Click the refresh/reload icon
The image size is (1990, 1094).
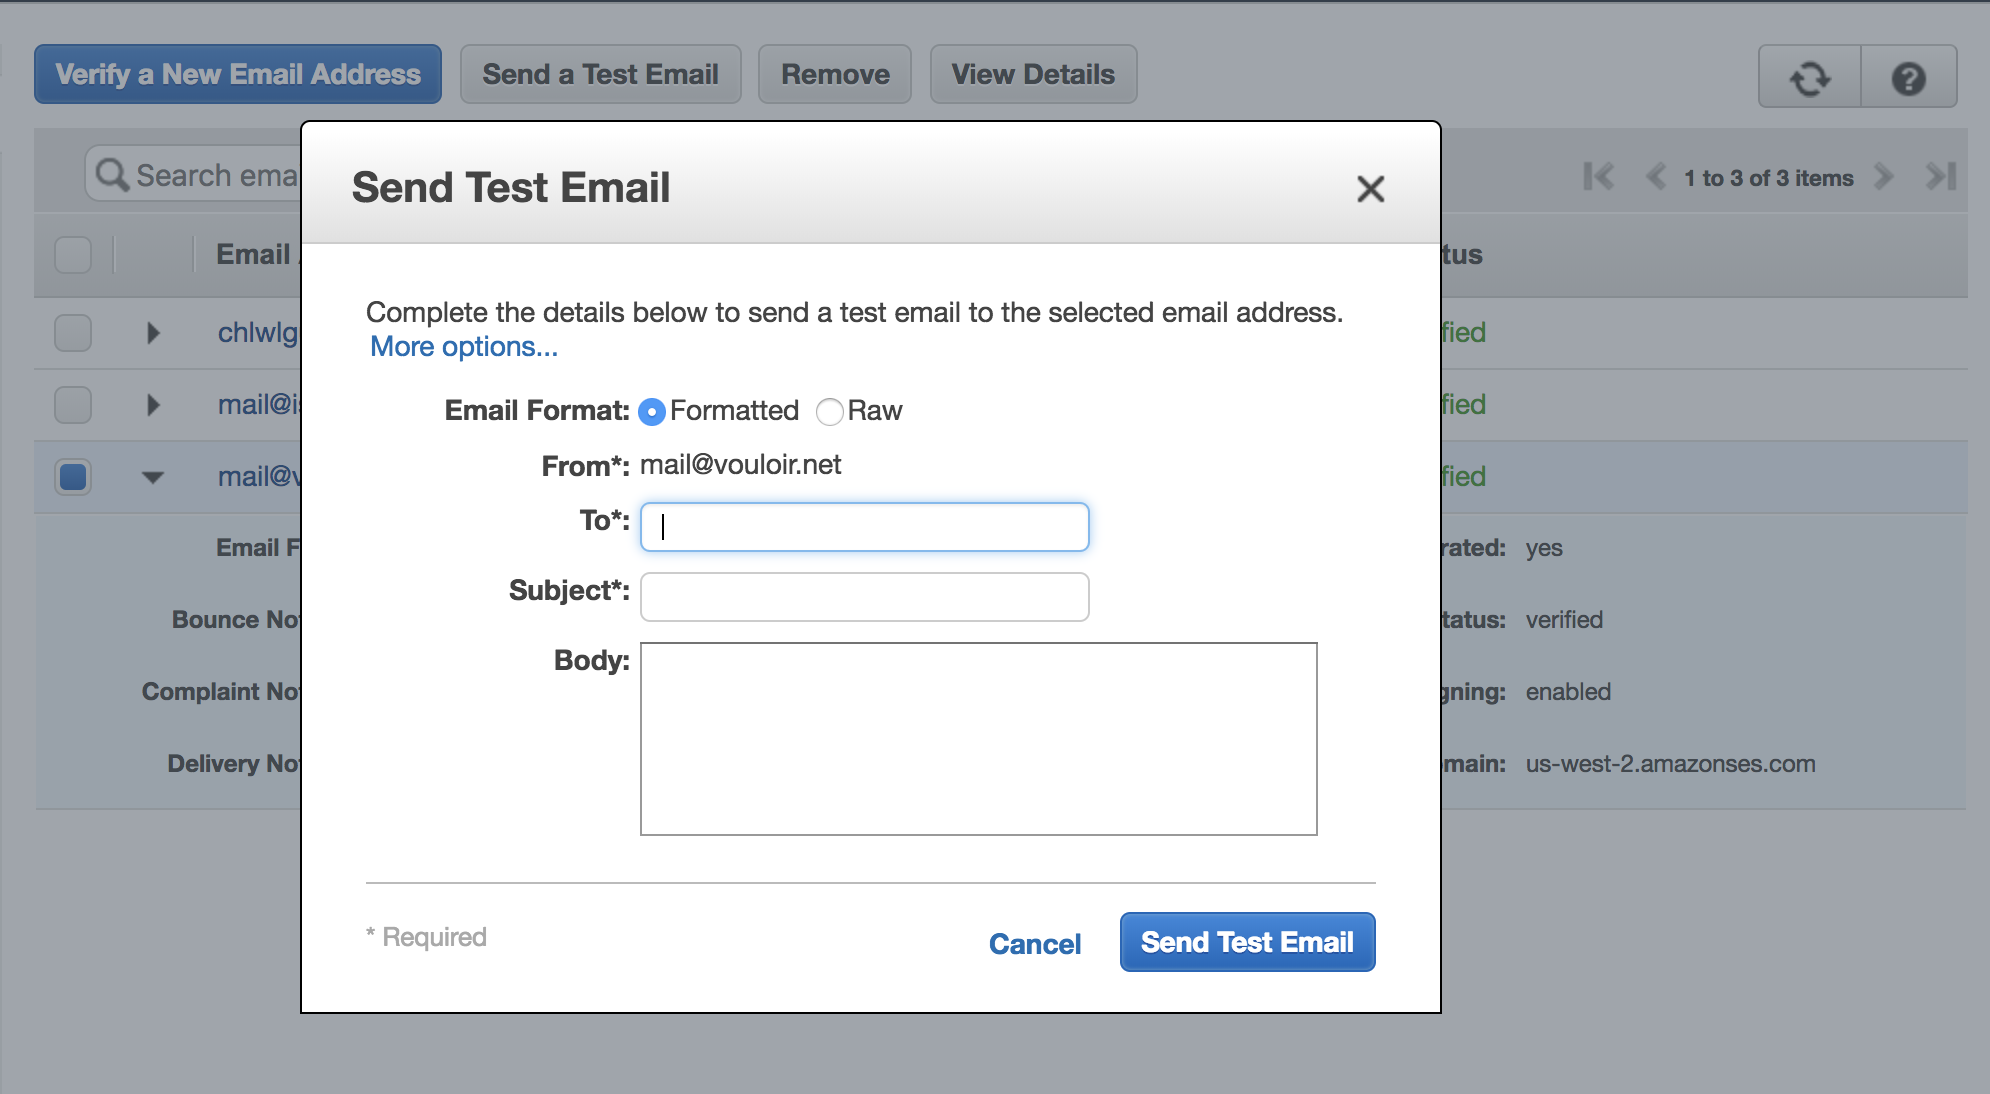point(1811,74)
